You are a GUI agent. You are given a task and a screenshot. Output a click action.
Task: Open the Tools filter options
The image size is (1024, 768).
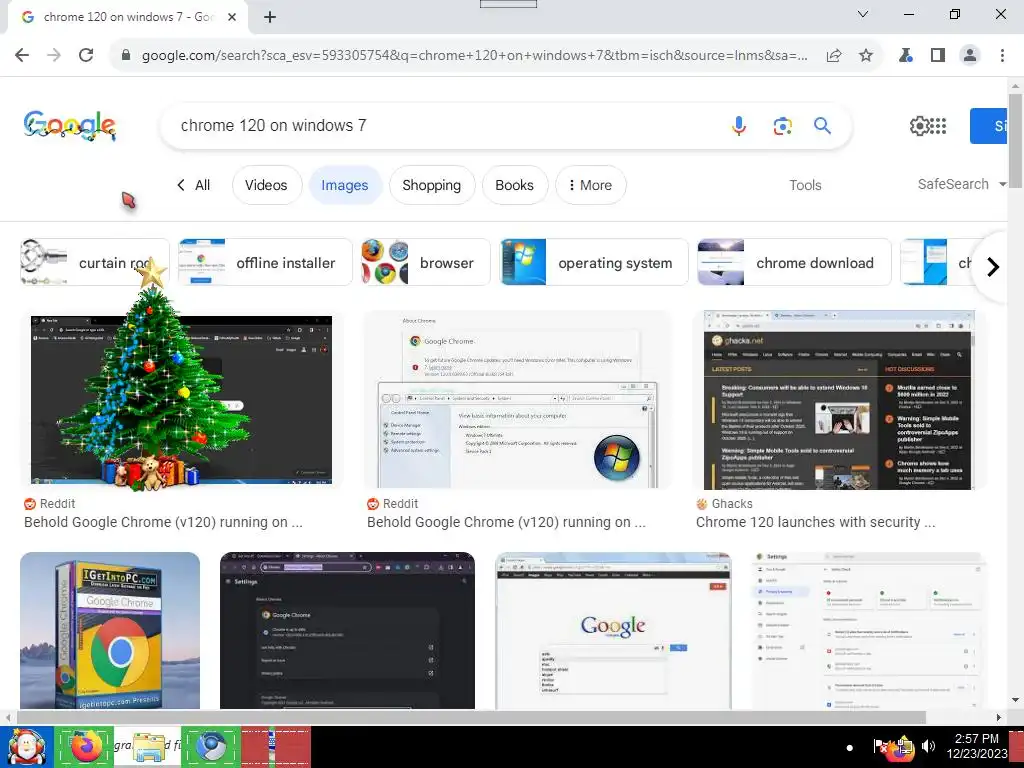(x=805, y=185)
